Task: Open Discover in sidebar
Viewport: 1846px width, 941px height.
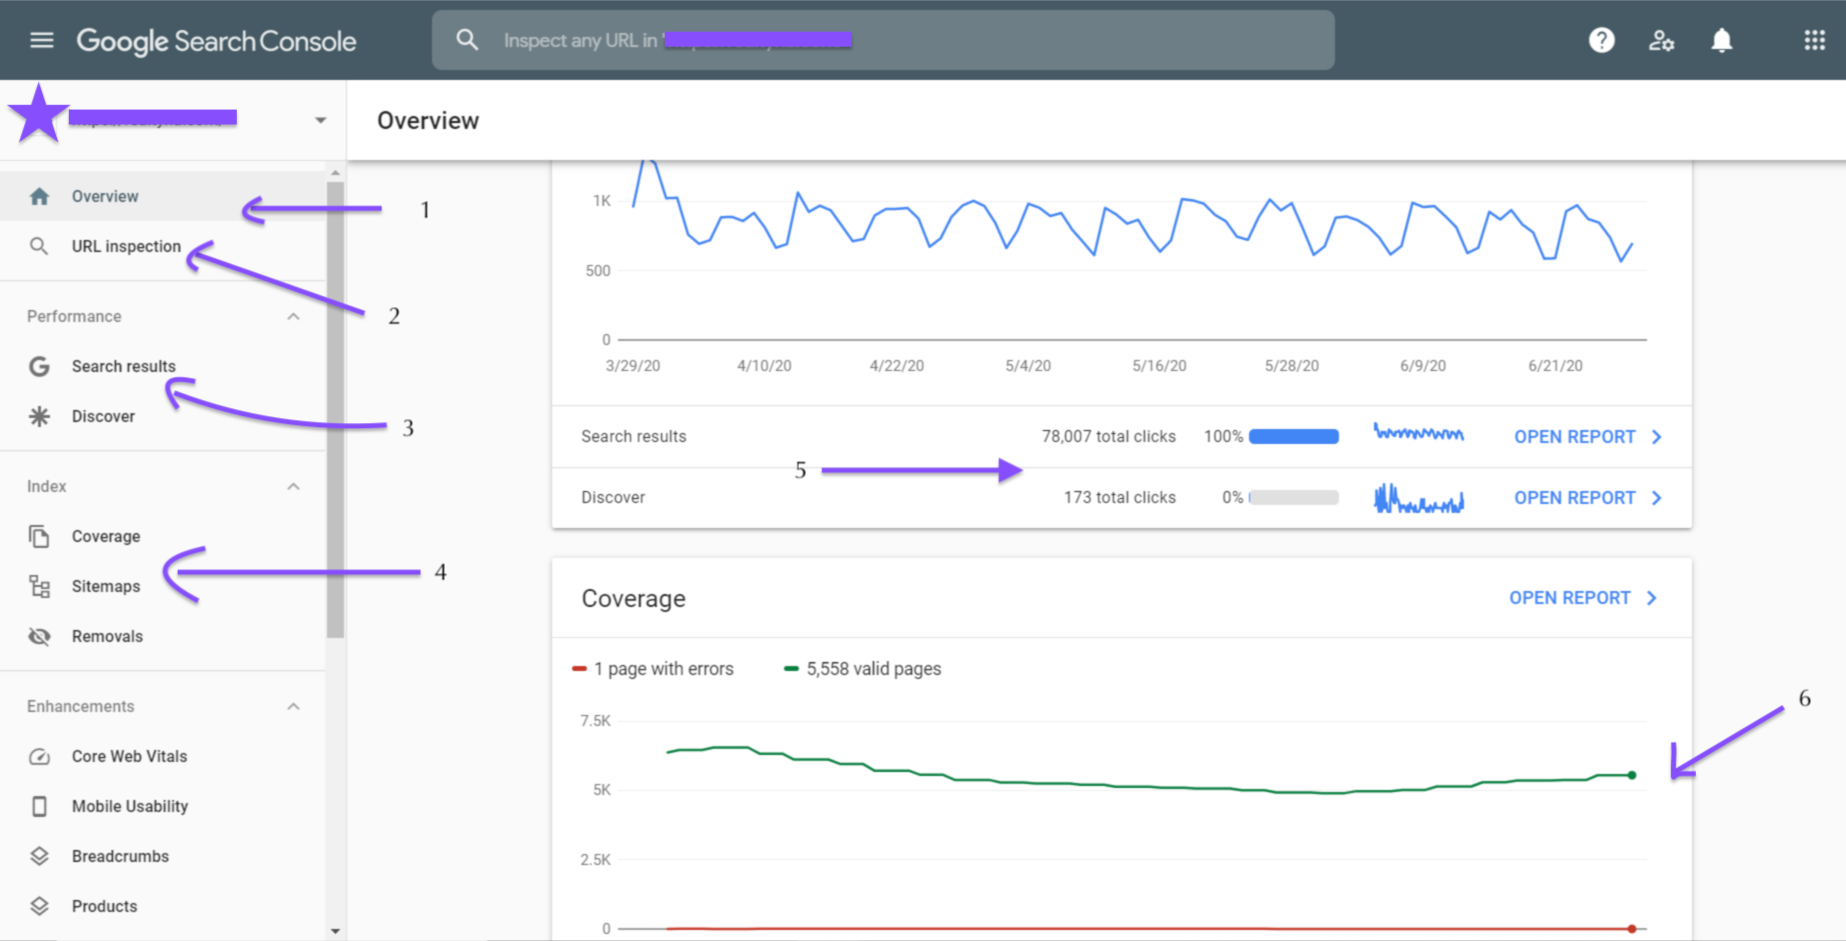Action: click(163, 416)
